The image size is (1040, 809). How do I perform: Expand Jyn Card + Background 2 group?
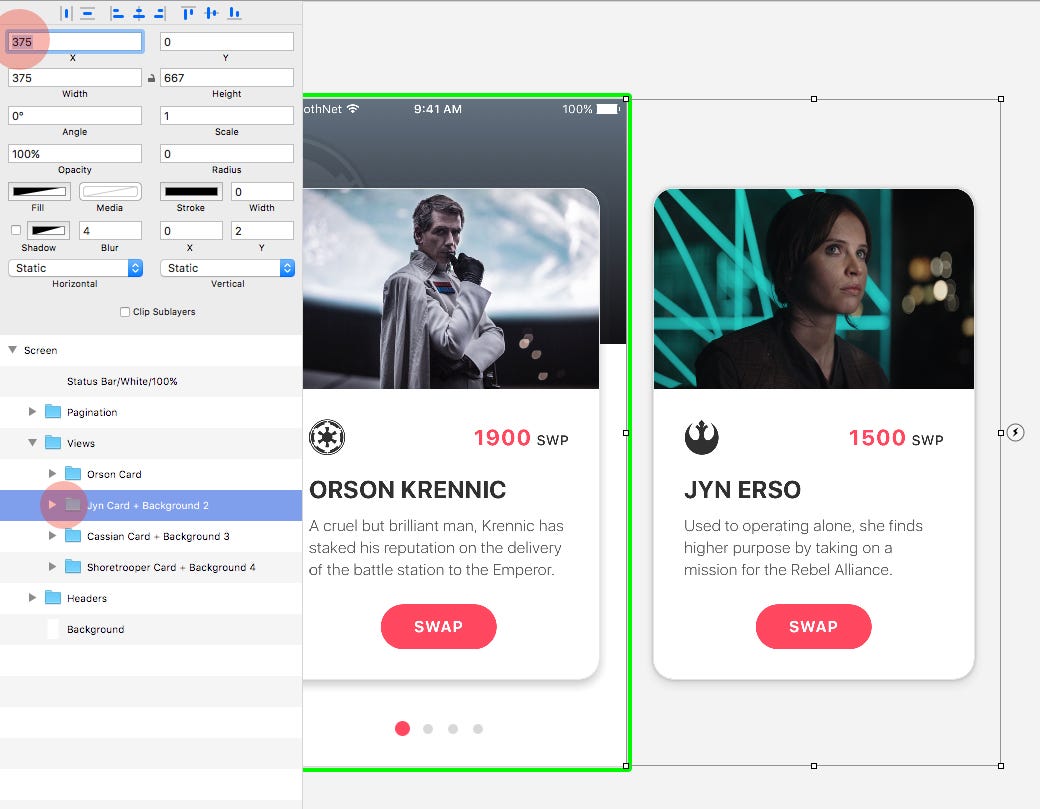52,505
